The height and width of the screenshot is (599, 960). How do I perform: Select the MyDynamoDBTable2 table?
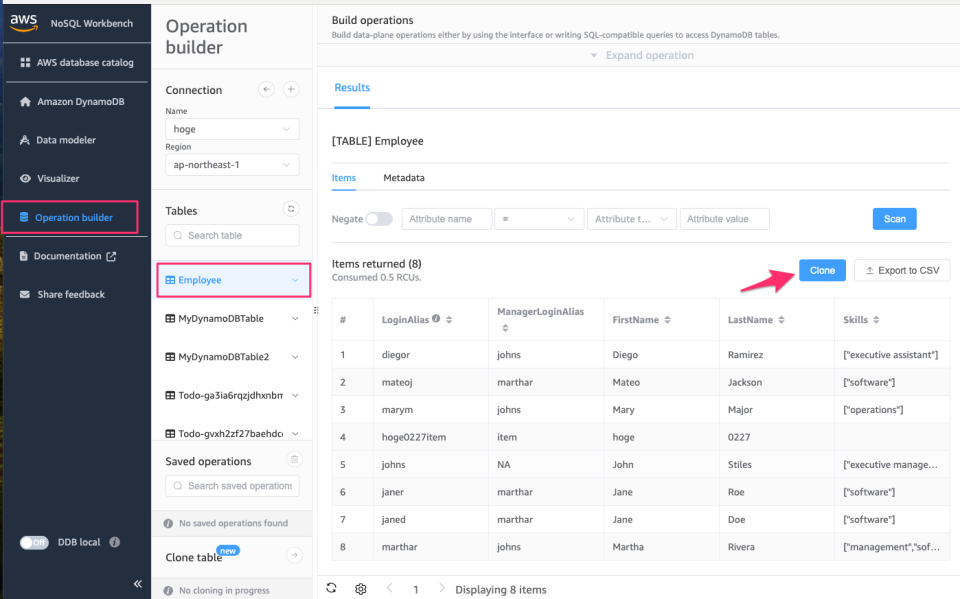click(223, 356)
